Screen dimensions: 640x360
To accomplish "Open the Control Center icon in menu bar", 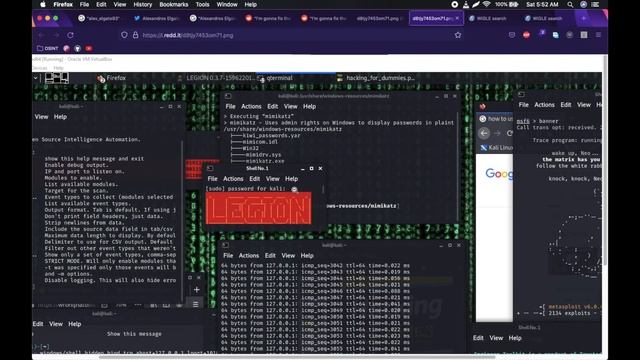I will point(595,4).
